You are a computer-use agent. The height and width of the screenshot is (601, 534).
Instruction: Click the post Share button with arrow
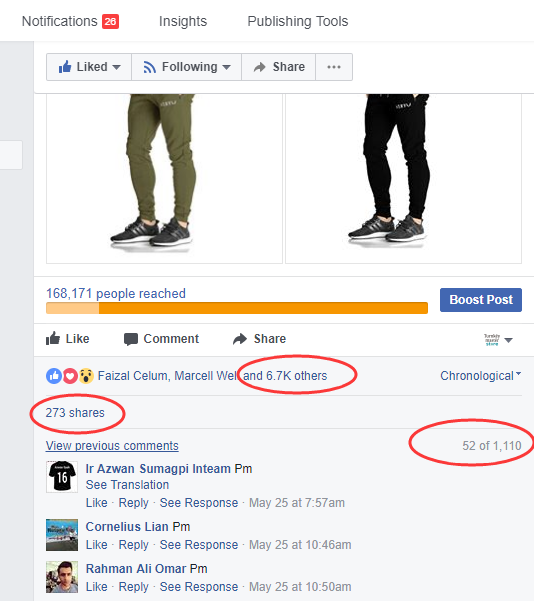[260, 339]
